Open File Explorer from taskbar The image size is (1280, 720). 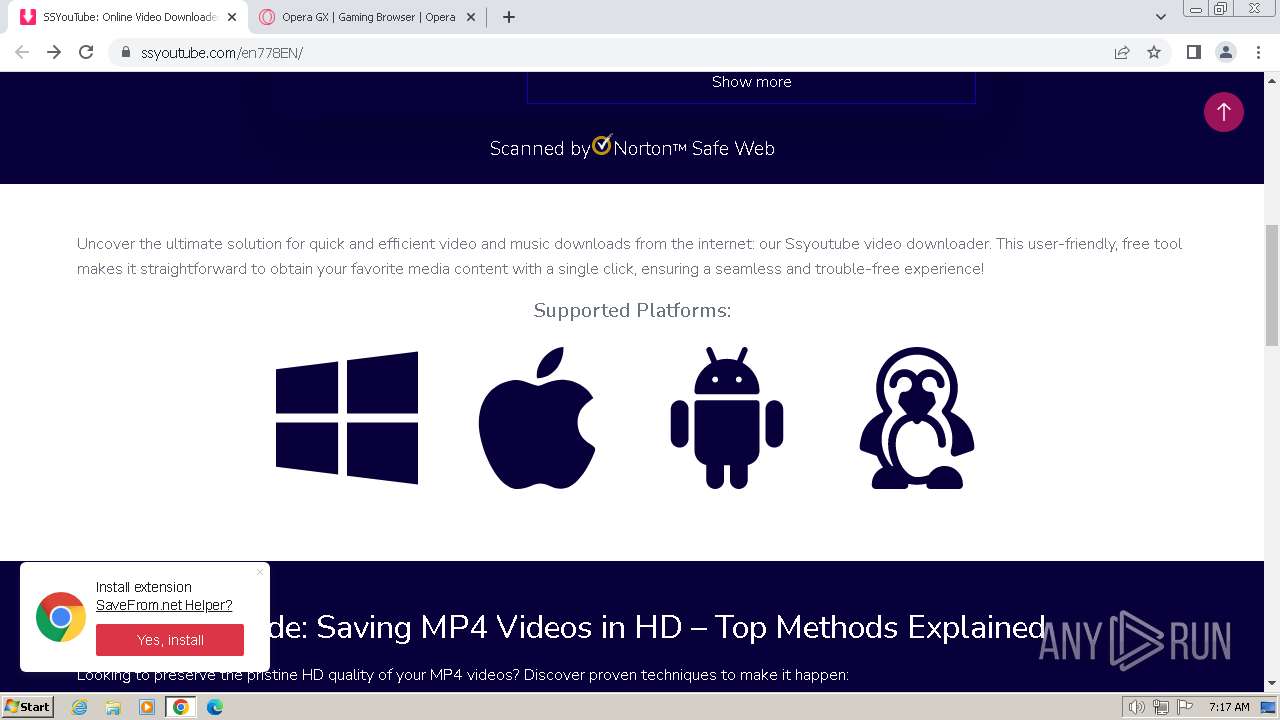pos(113,707)
